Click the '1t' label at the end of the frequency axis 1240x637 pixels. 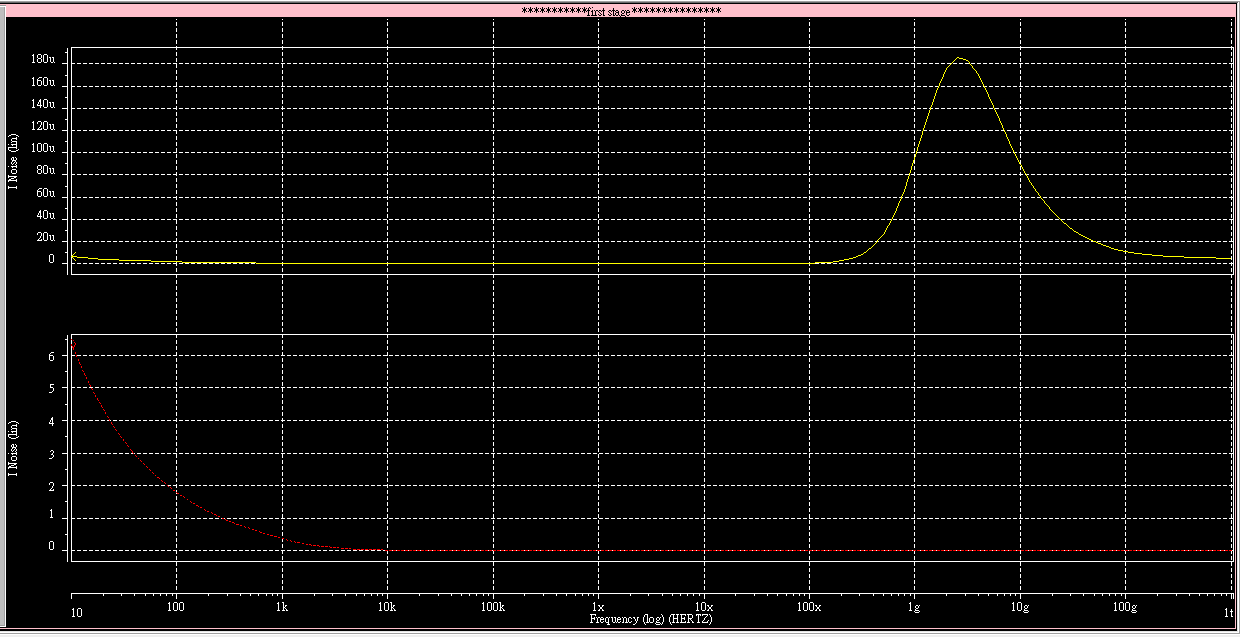(1230, 607)
